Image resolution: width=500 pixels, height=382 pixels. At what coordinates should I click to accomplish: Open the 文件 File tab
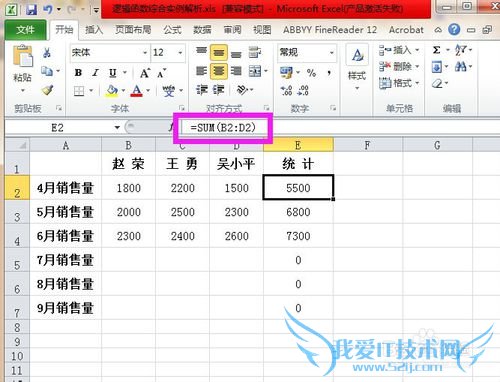(25, 30)
